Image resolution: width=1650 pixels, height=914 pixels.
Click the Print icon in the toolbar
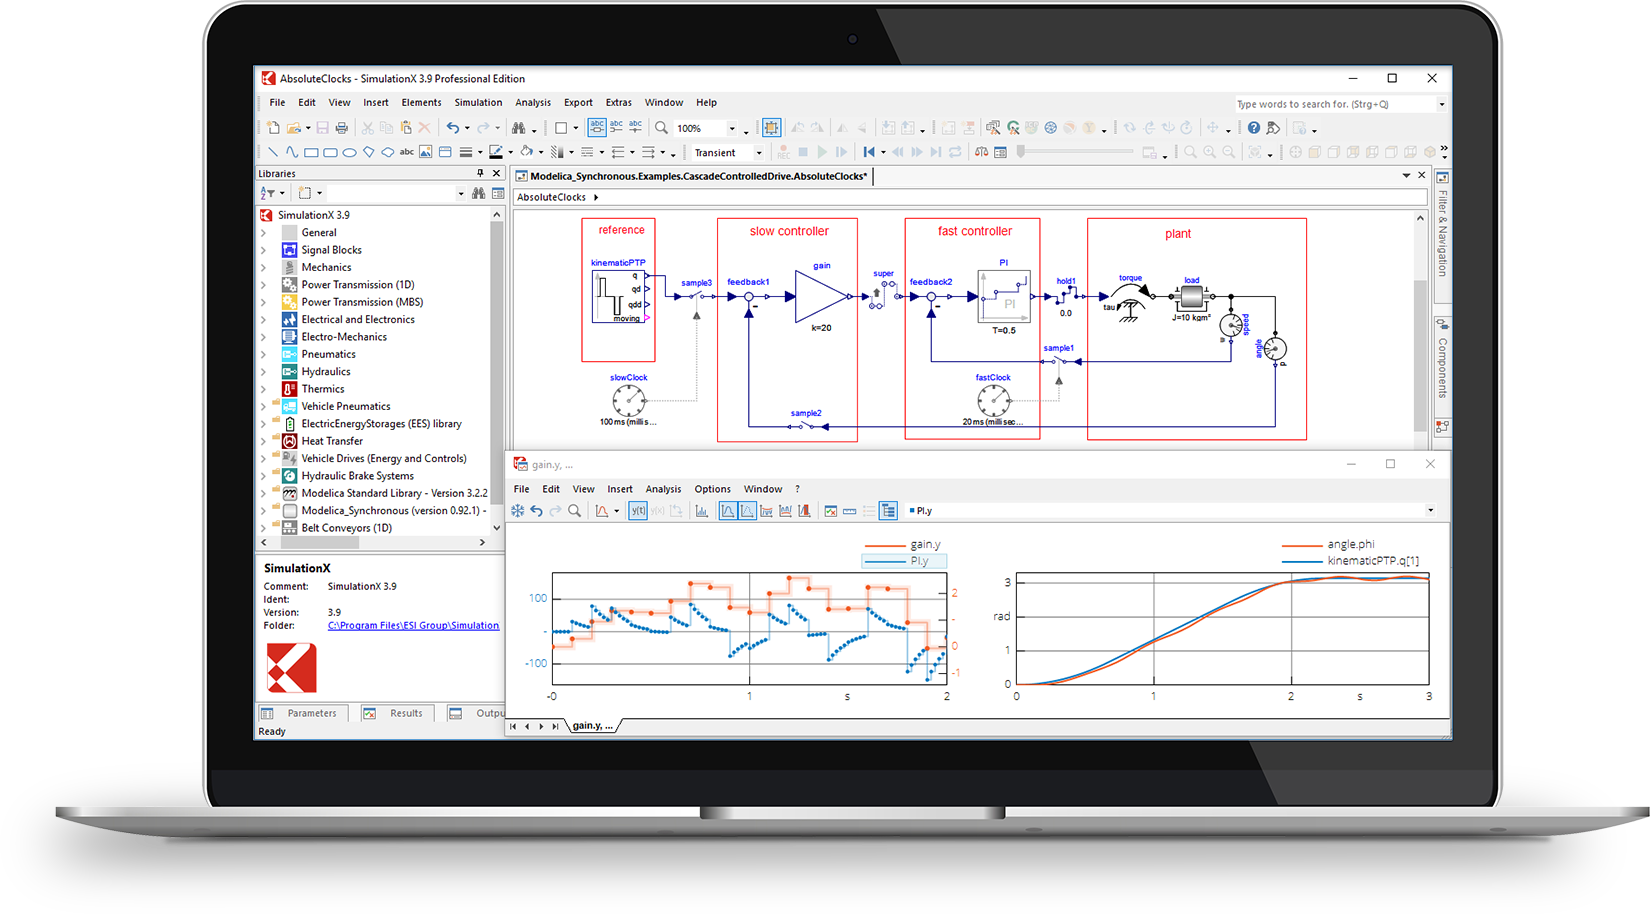pyautogui.click(x=342, y=128)
